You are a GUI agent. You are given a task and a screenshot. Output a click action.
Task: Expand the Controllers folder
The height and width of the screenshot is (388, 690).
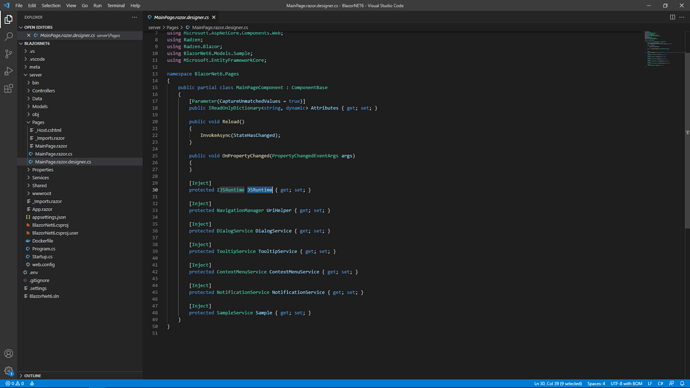click(29, 91)
